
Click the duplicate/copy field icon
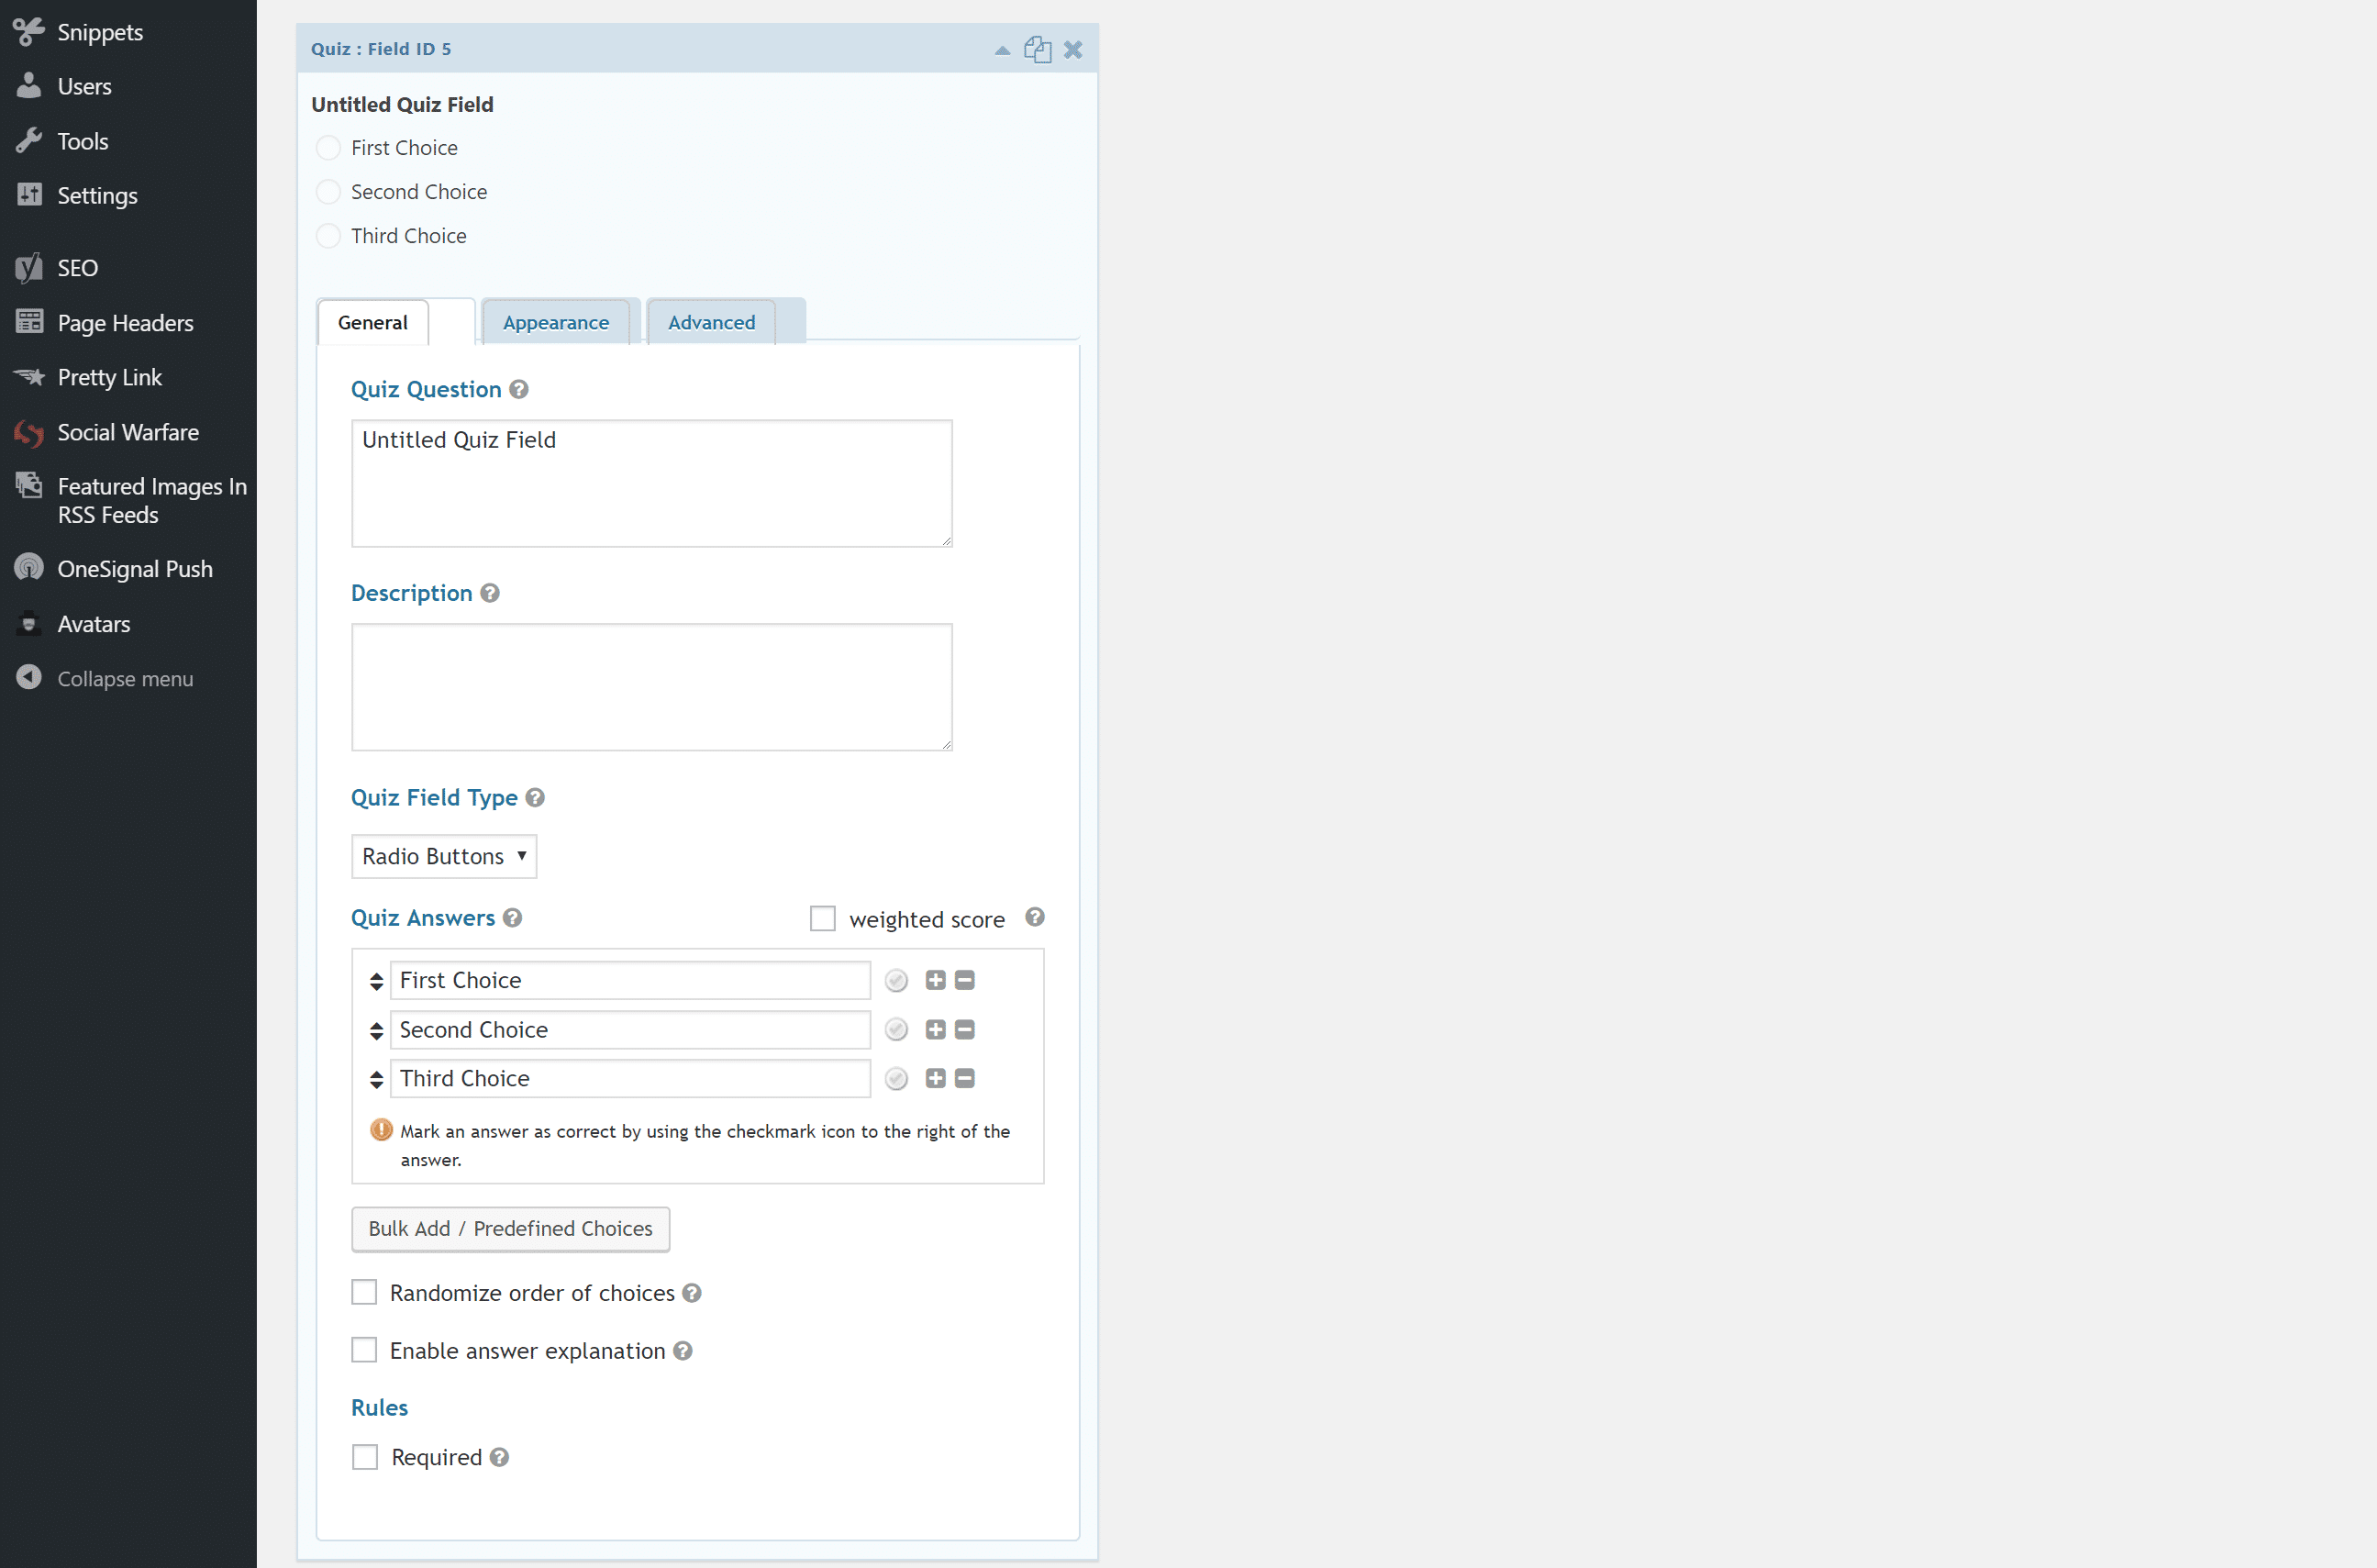pos(1038,49)
